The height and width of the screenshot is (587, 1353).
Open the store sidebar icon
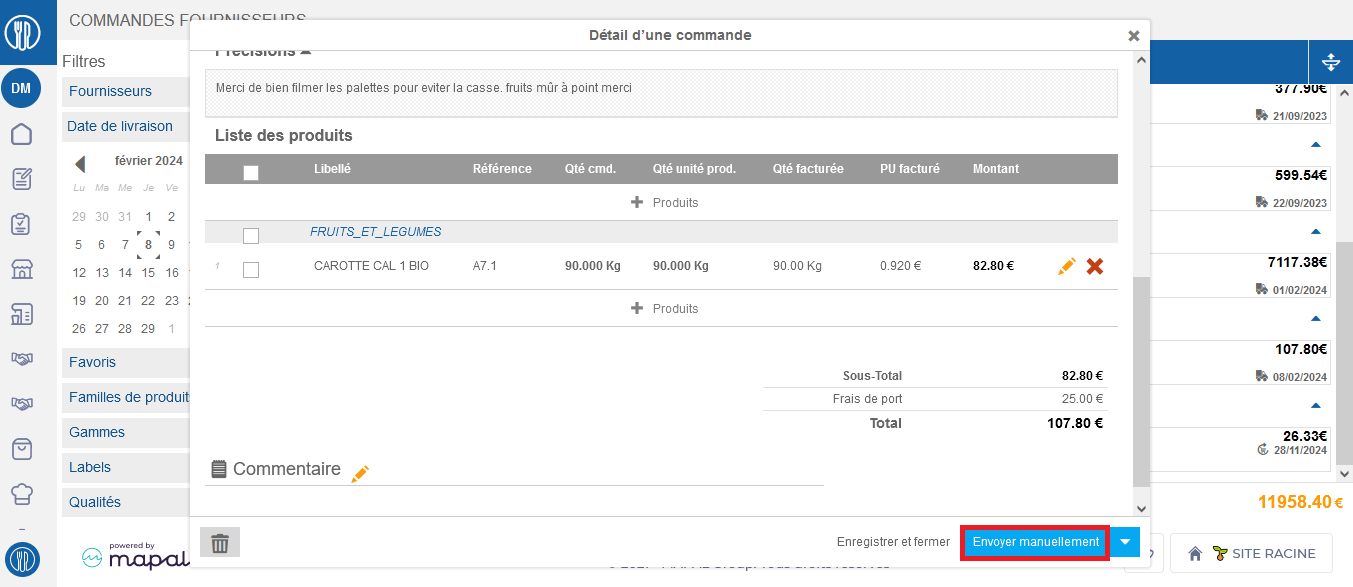coord(21,269)
